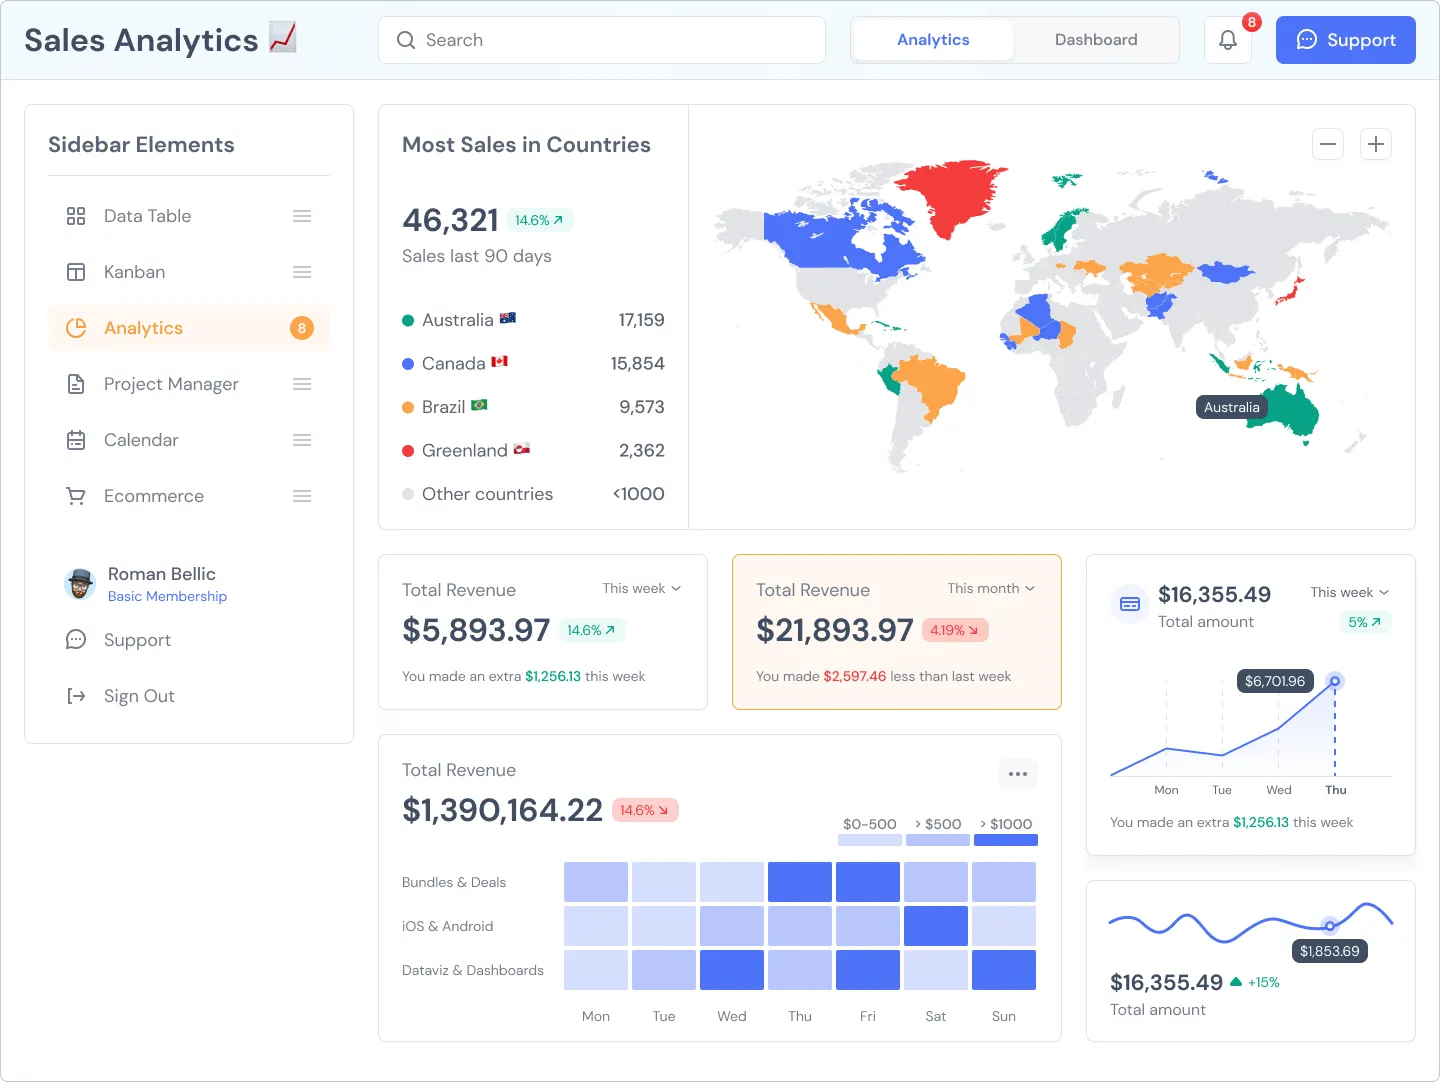Expand the This week selector on $16,355.49 card

point(1348,592)
